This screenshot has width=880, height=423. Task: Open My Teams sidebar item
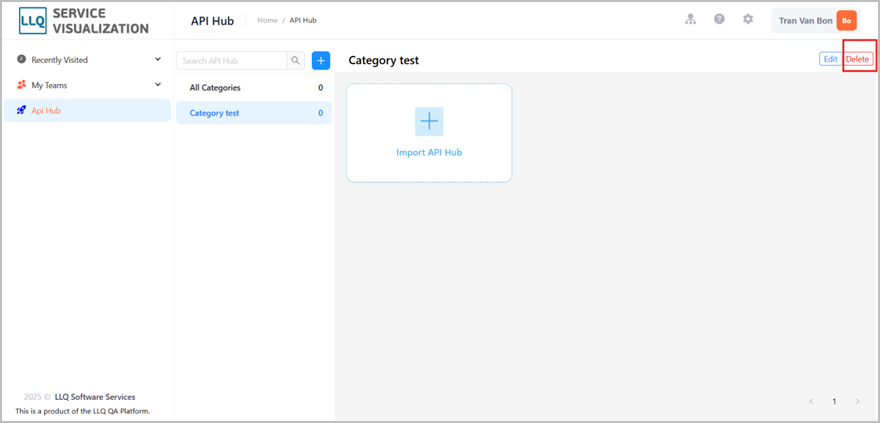87,85
